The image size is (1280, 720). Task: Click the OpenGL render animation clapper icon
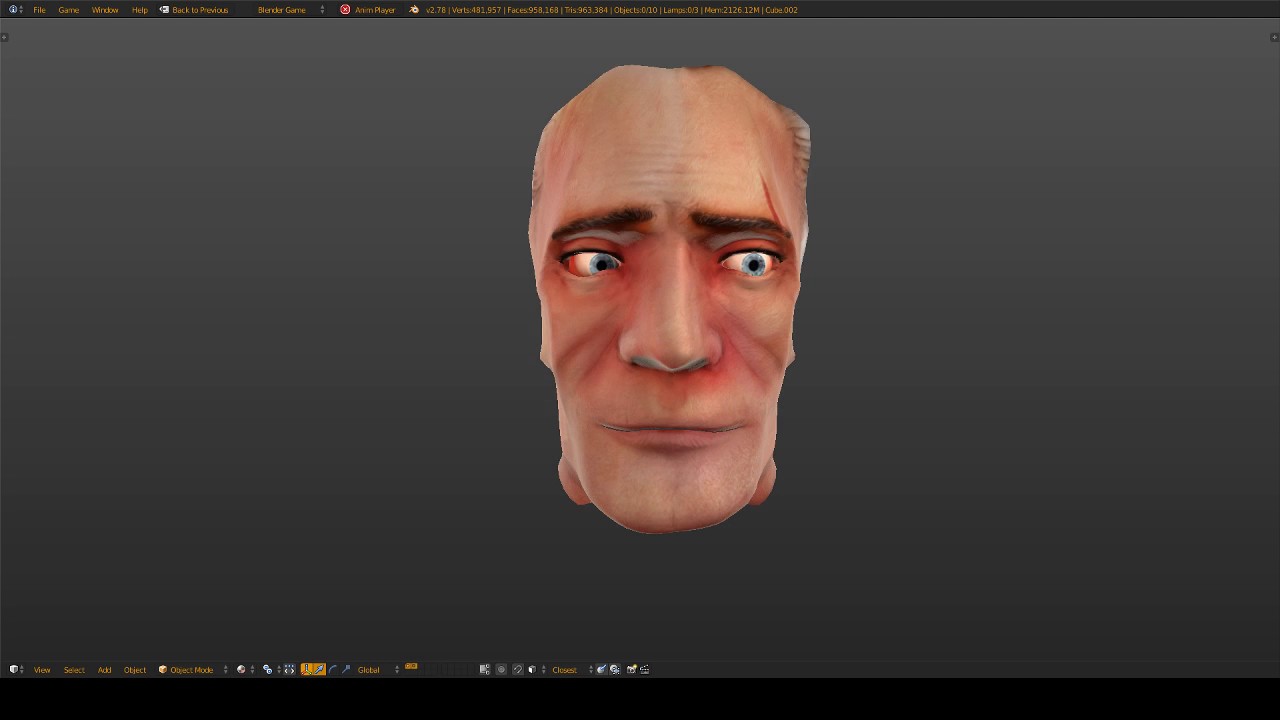click(645, 670)
